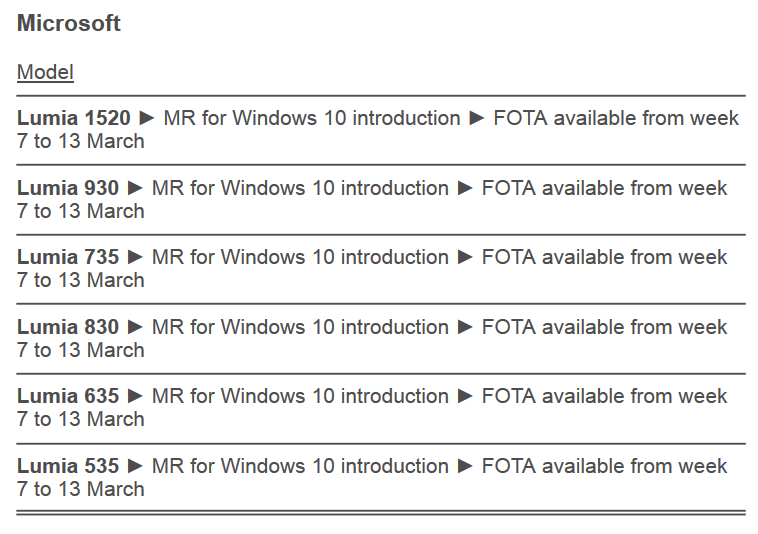
Task: Click the arrow before FOTA in Lumia 930 row
Action: tap(465, 188)
